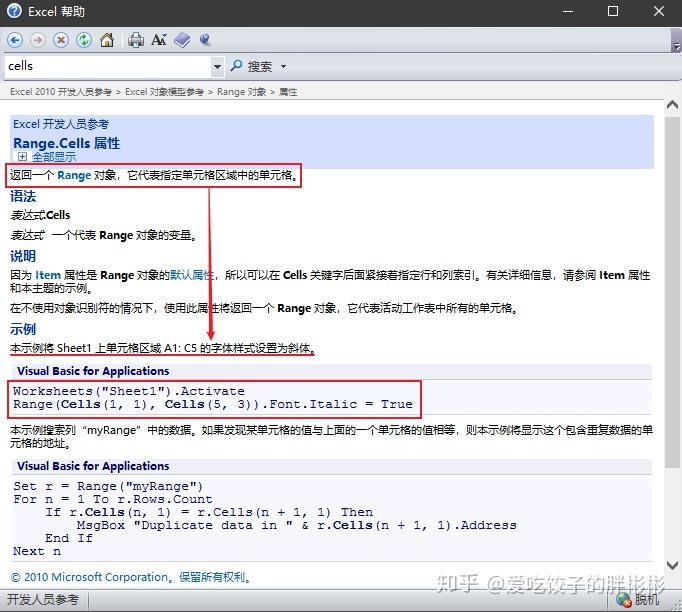Toggle Keep on Top pin icon

[x=205, y=40]
